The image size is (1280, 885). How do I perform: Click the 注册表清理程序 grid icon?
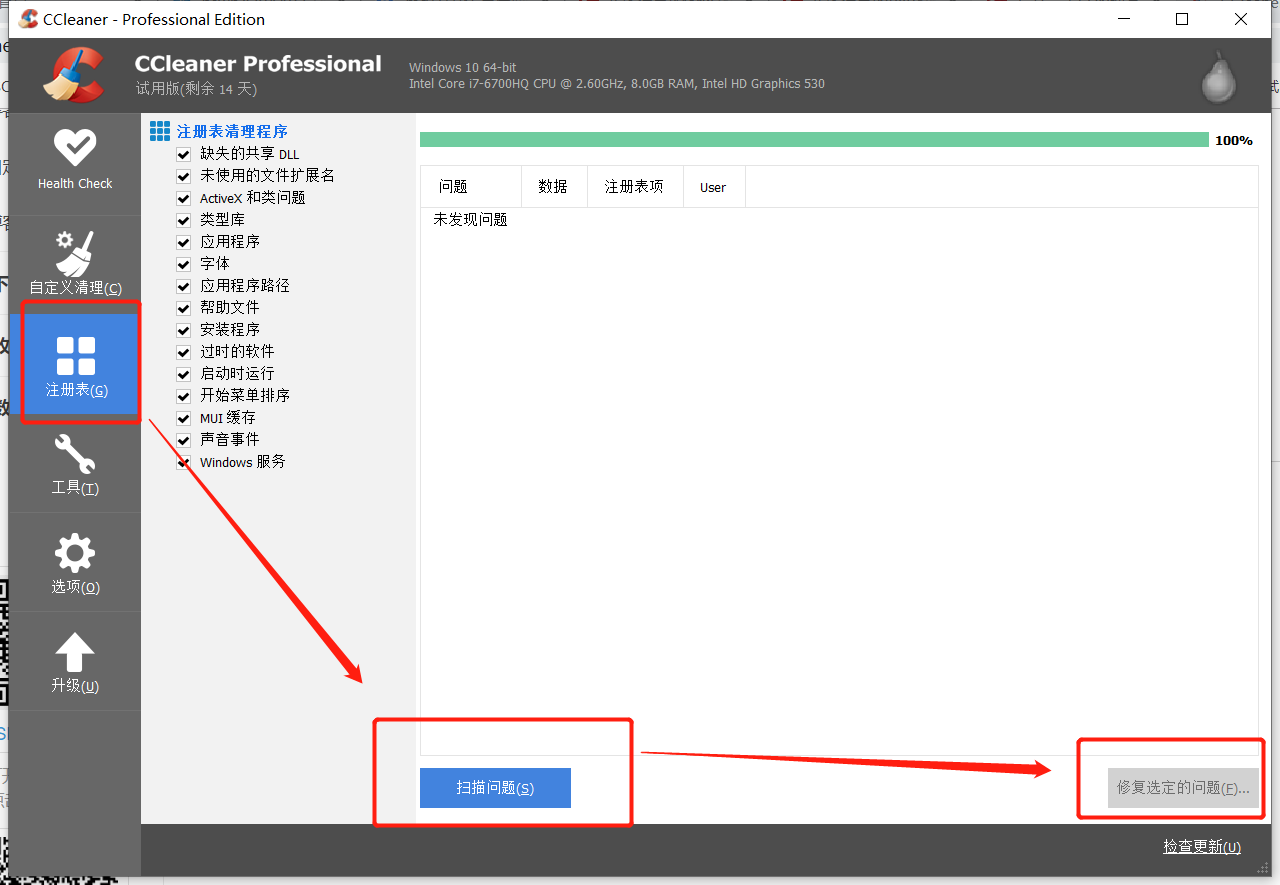[159, 130]
